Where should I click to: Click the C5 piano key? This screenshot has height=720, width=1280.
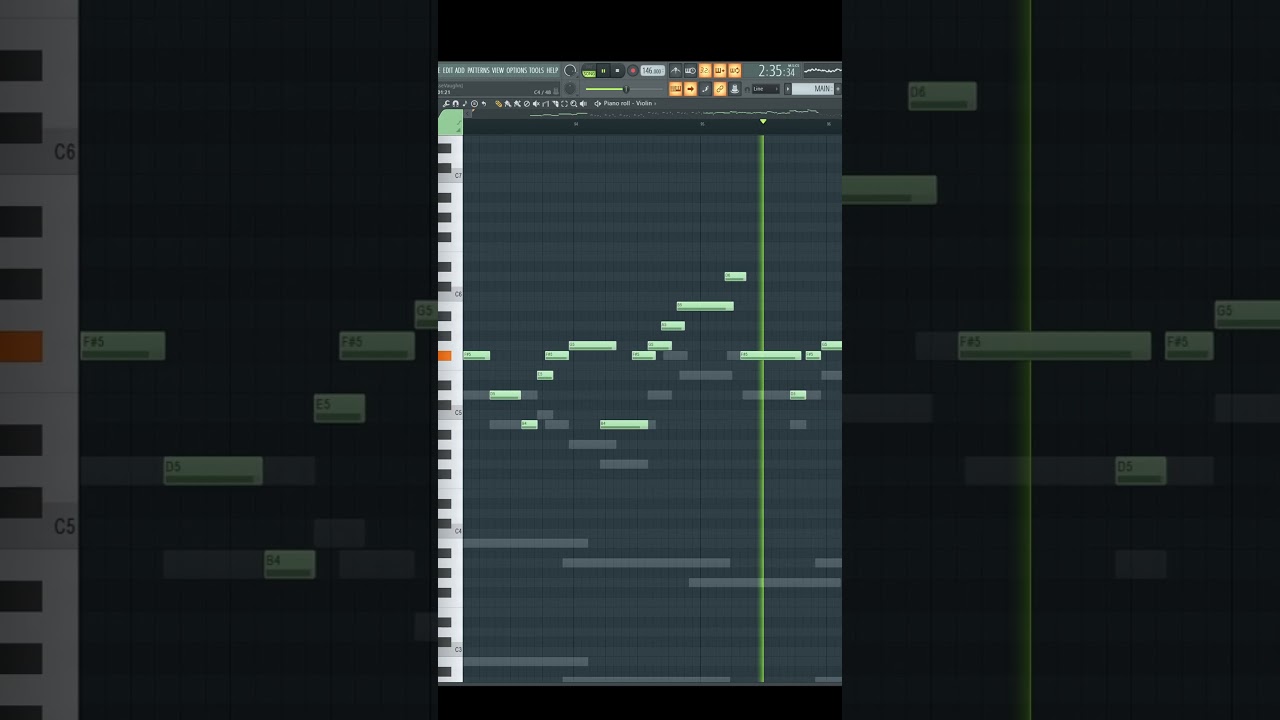450,412
